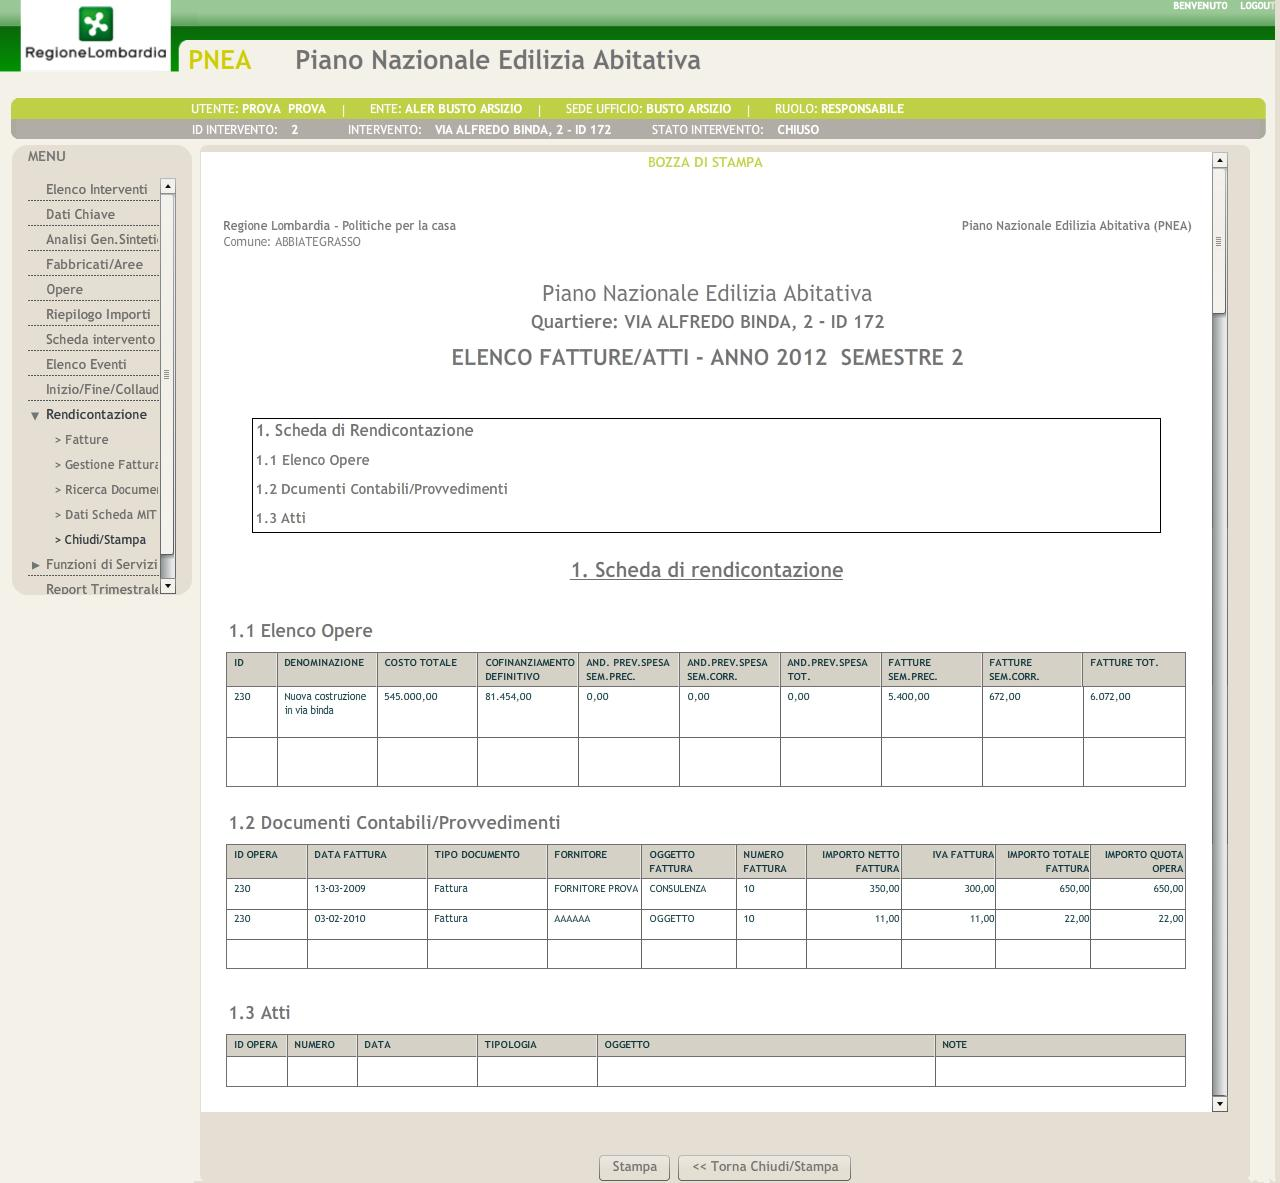Click the LOGOUT link

[1257, 6]
